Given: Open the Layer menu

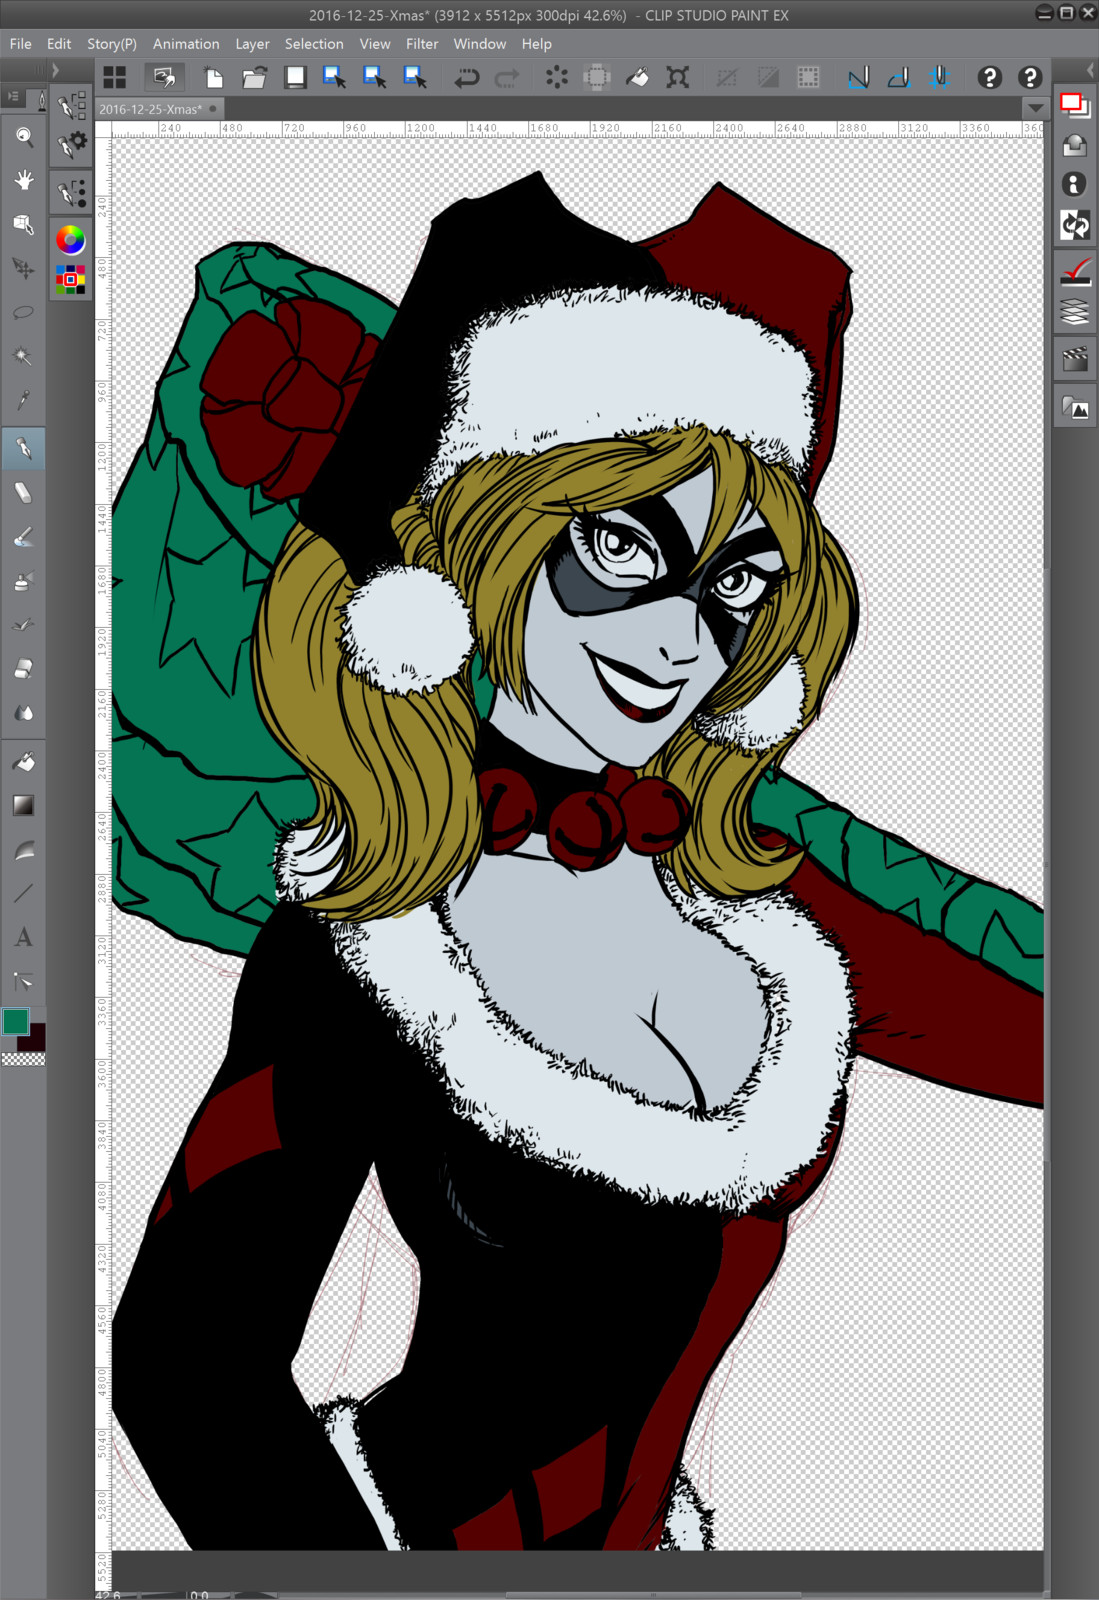Looking at the screenshot, I should coord(252,44).
